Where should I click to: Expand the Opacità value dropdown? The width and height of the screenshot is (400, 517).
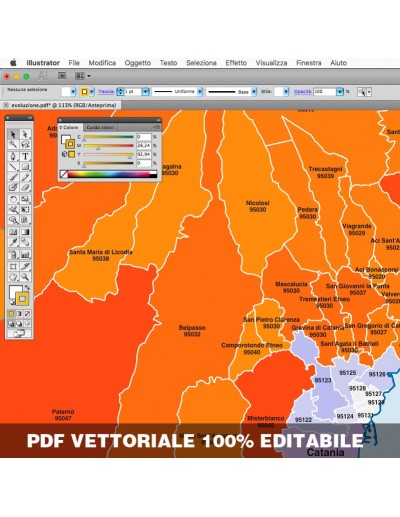[x=340, y=92]
